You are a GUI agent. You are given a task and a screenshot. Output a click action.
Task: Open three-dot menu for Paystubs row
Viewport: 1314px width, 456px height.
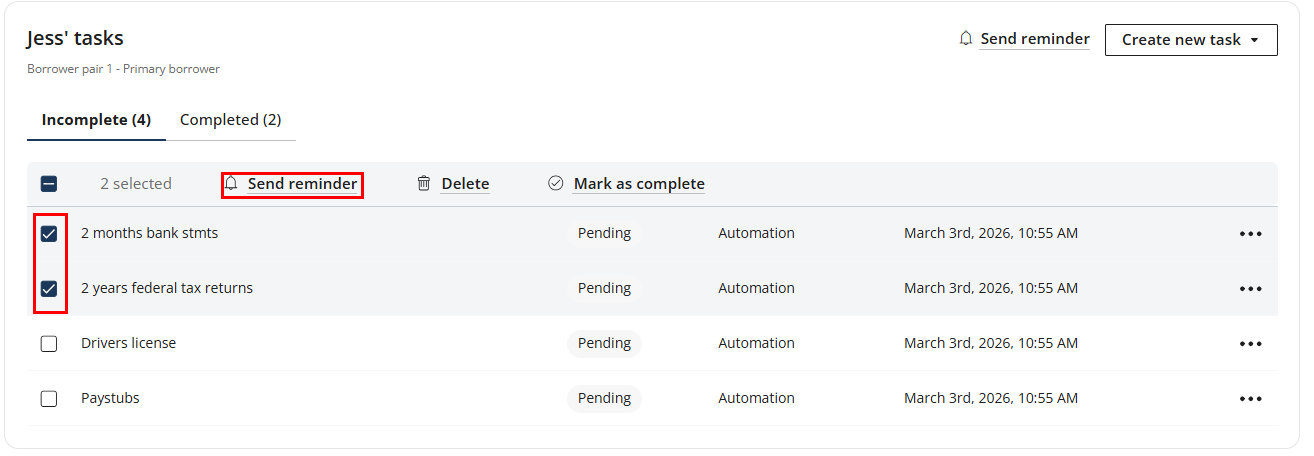(1250, 399)
